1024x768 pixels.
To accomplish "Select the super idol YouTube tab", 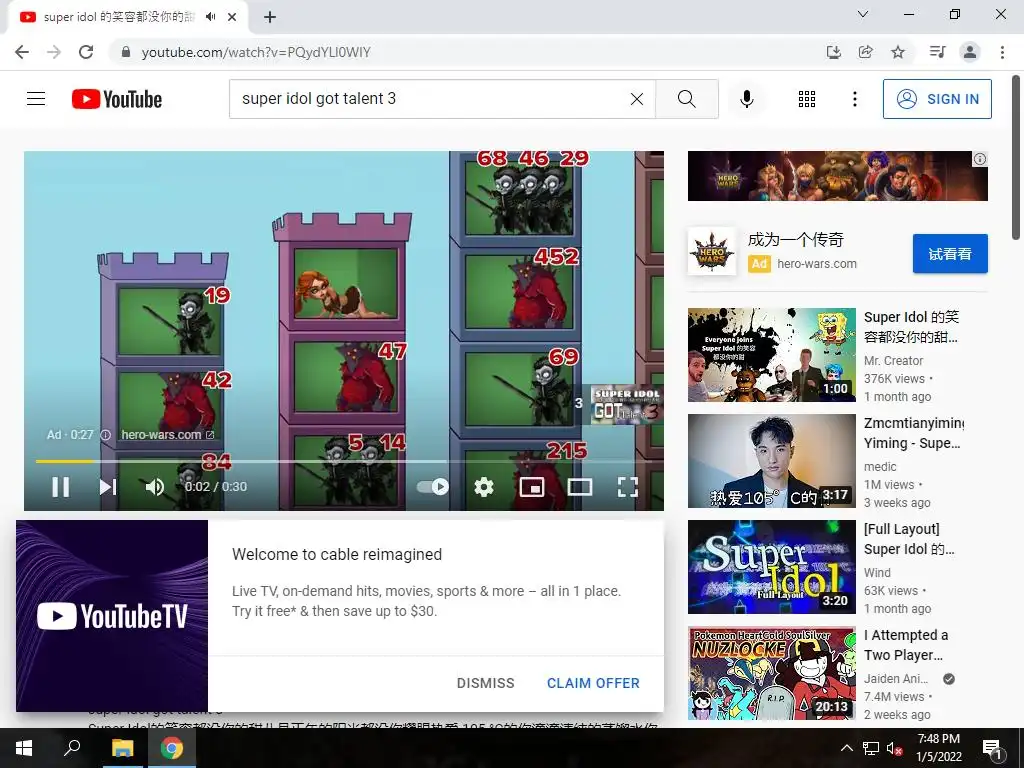I will click(118, 17).
